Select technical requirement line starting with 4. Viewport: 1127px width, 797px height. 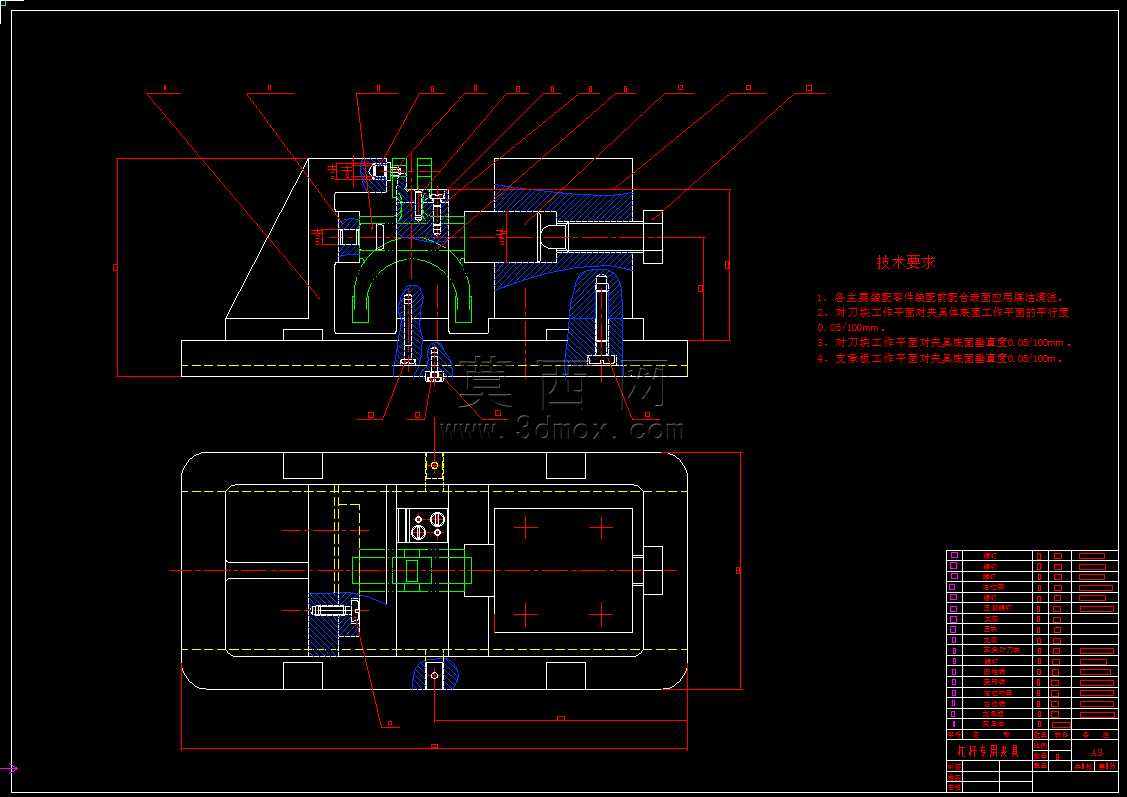(x=940, y=358)
